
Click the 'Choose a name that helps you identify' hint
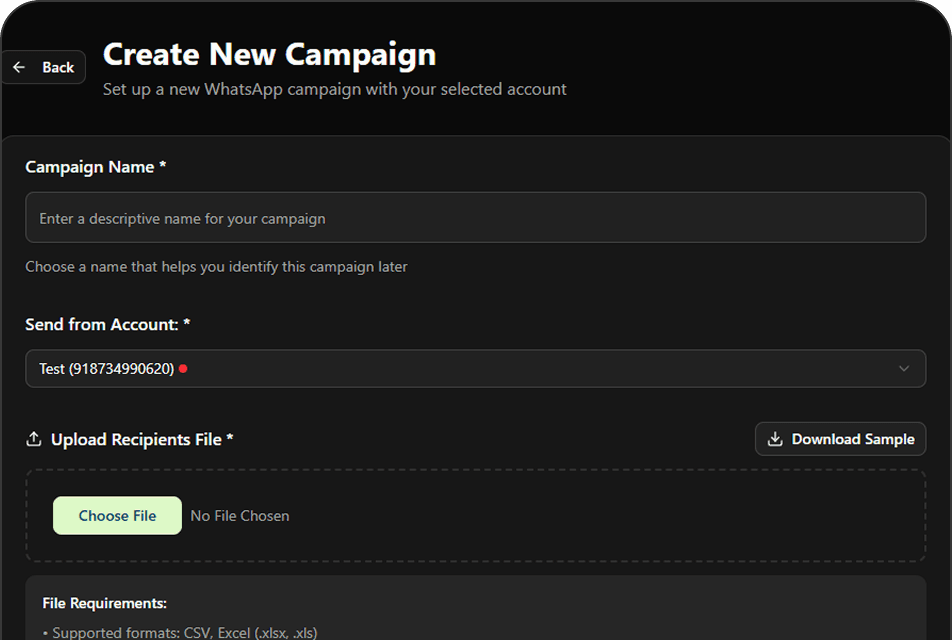[216, 267]
